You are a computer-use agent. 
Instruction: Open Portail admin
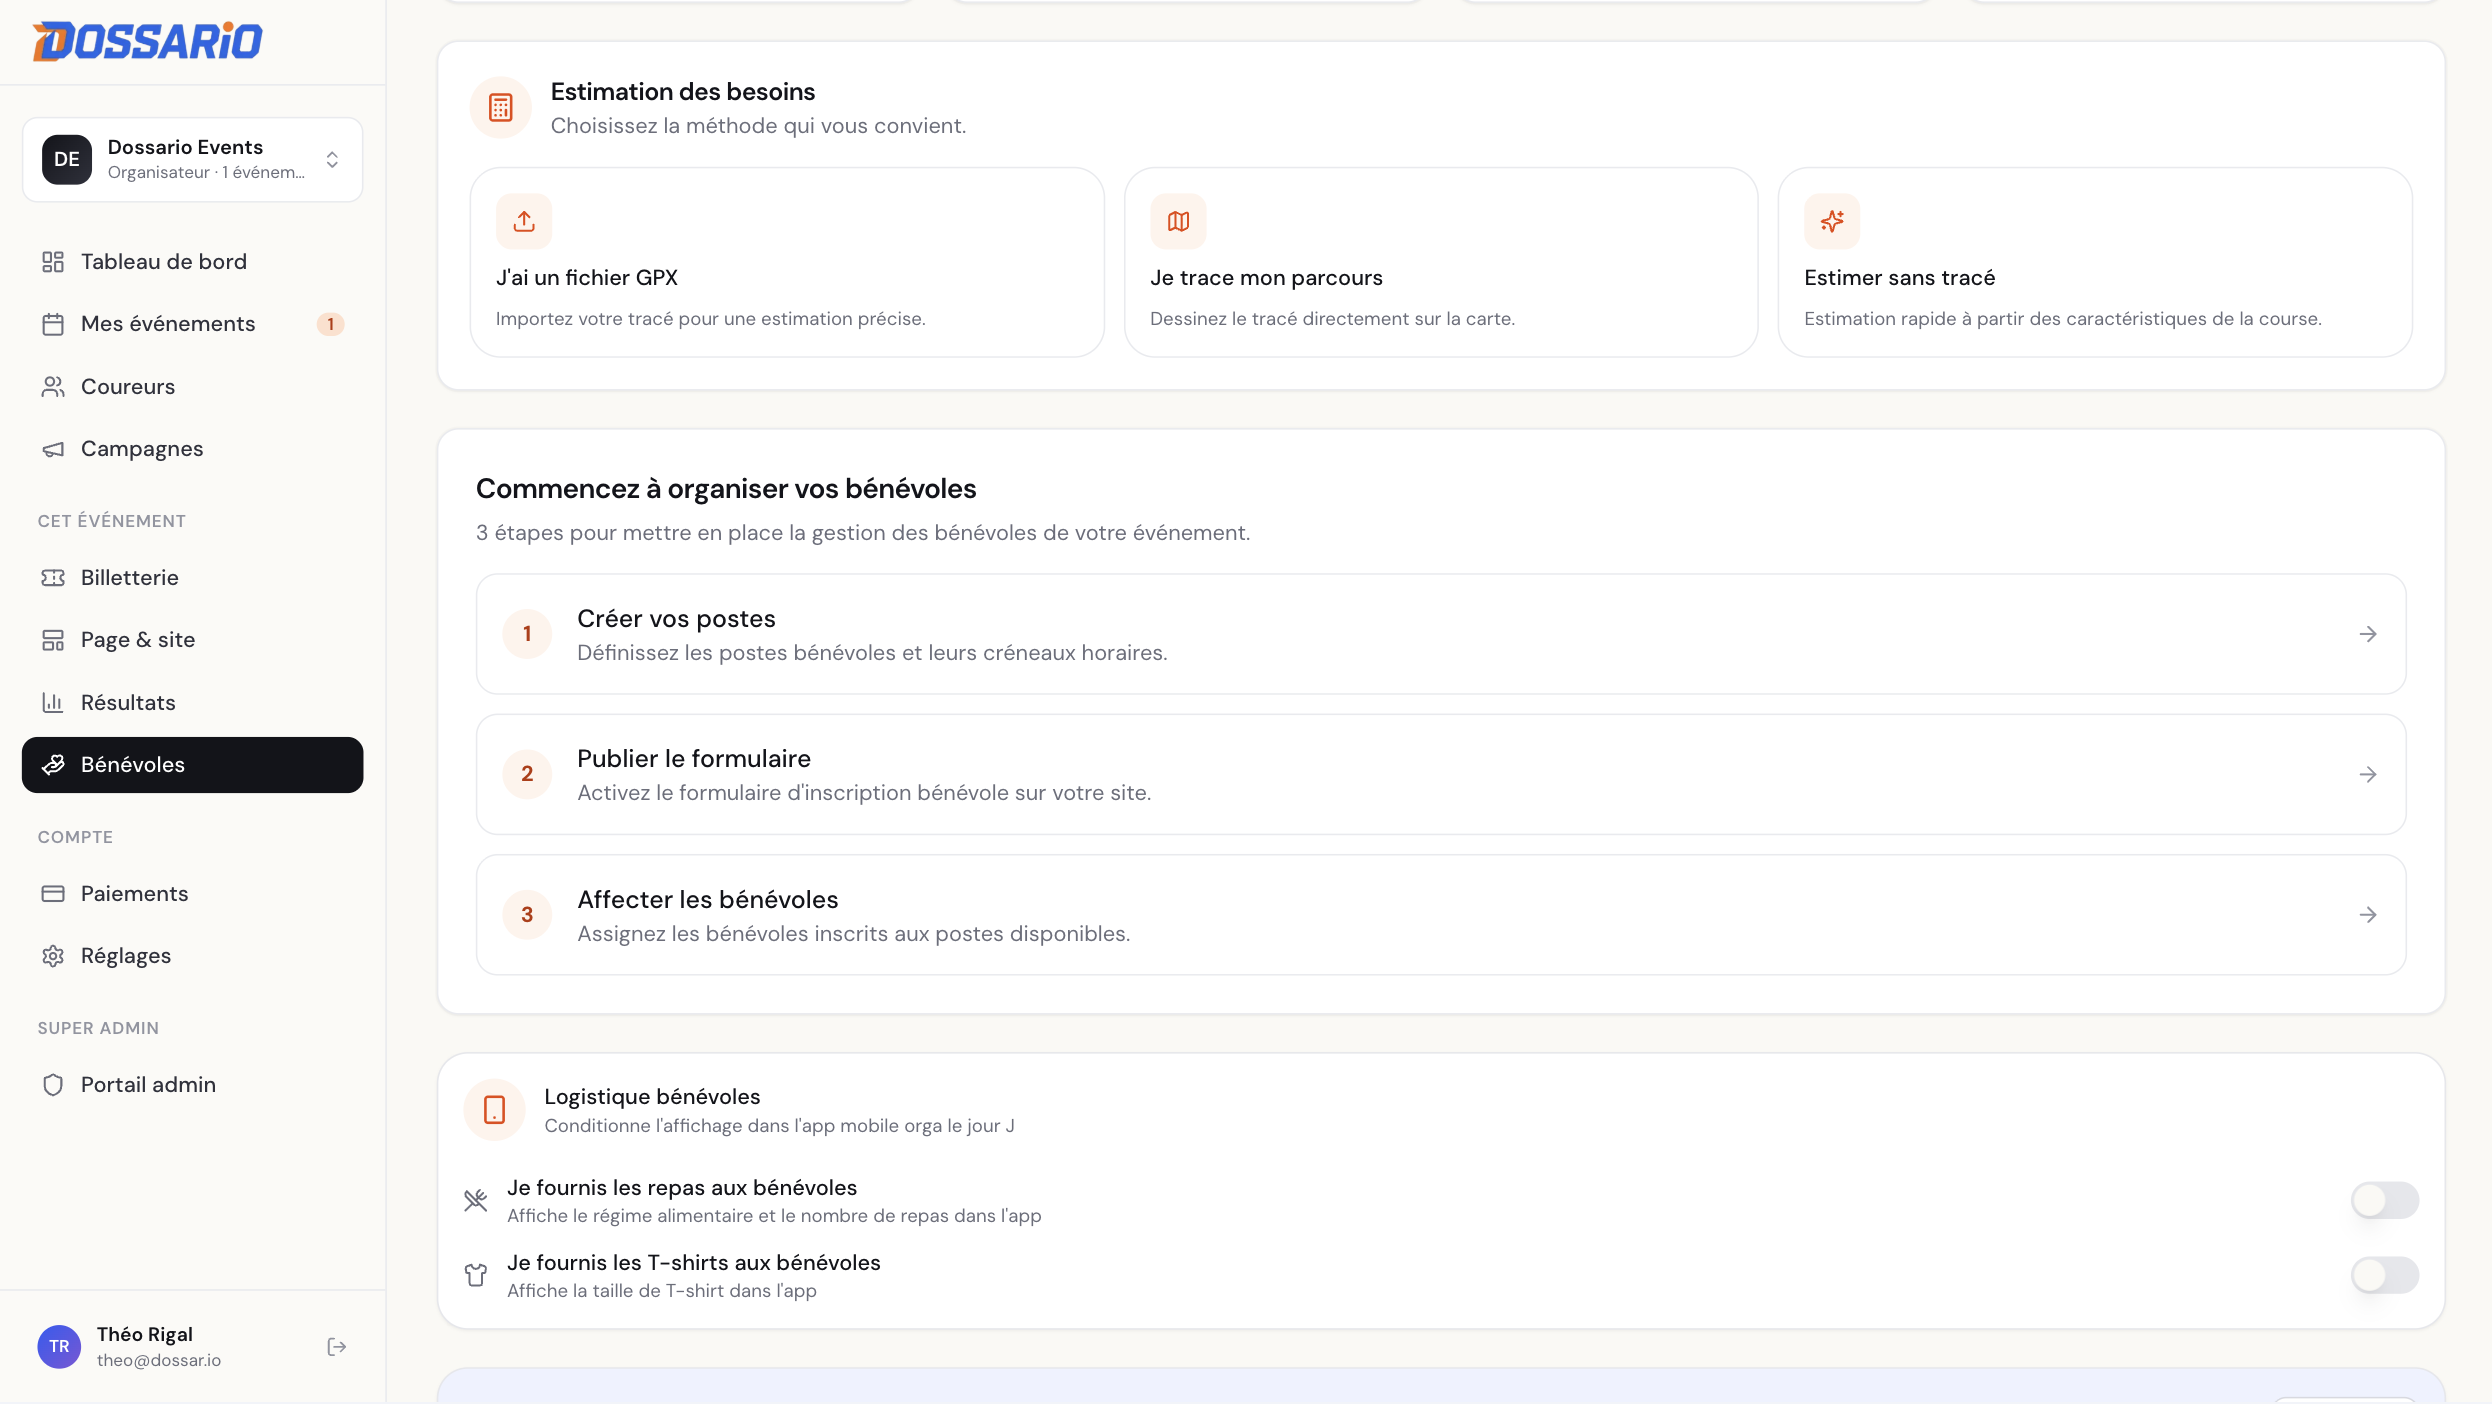192,1085
